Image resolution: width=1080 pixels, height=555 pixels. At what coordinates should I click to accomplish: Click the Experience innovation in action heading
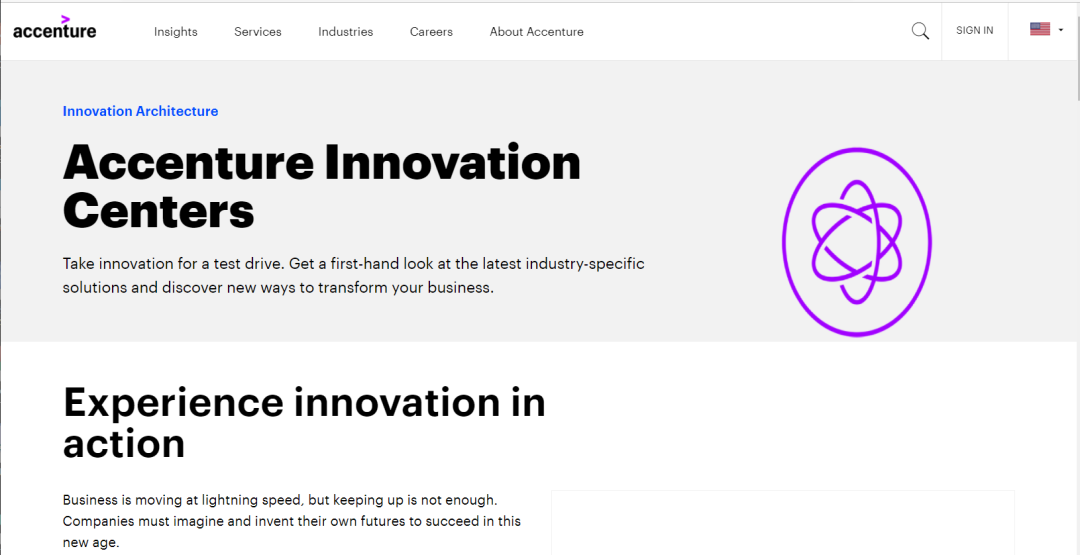304,423
